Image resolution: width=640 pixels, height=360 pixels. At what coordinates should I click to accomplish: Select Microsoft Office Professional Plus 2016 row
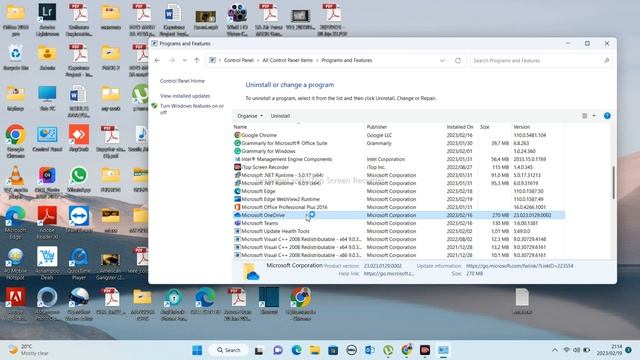click(399, 207)
